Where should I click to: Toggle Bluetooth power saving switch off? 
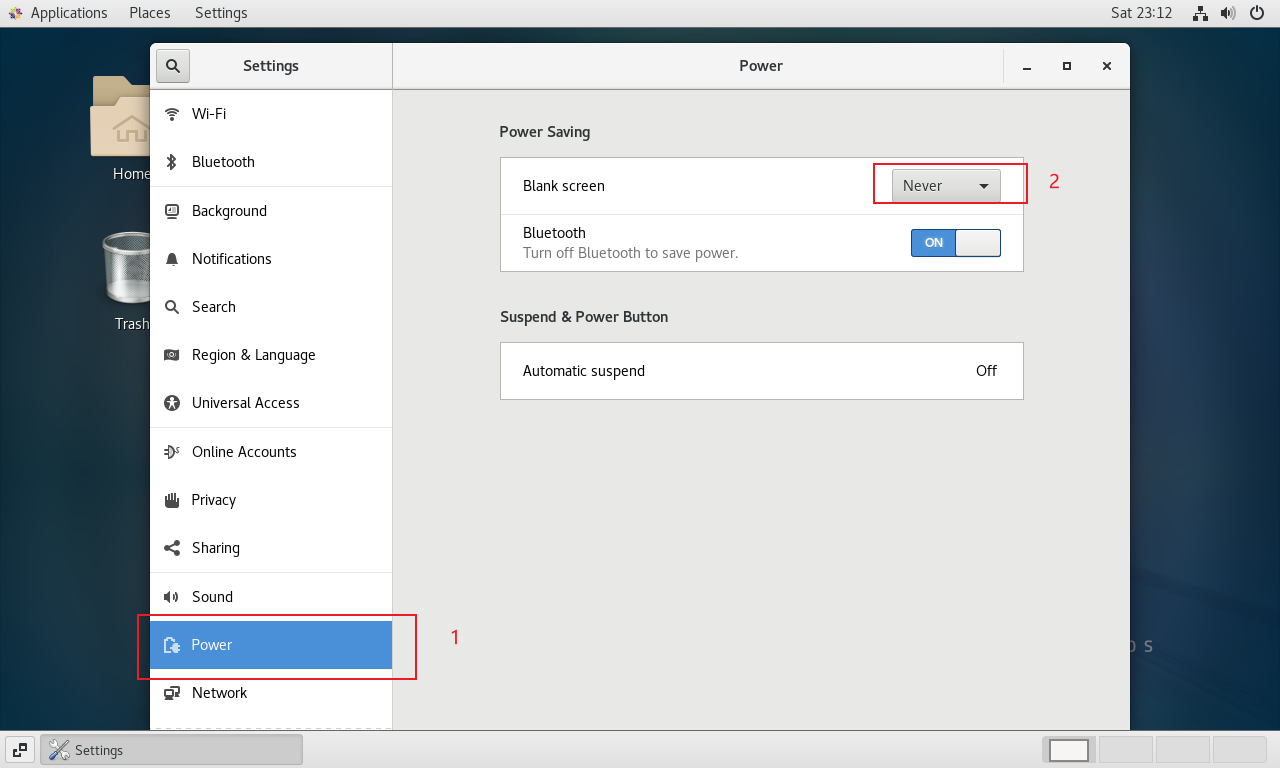point(955,243)
